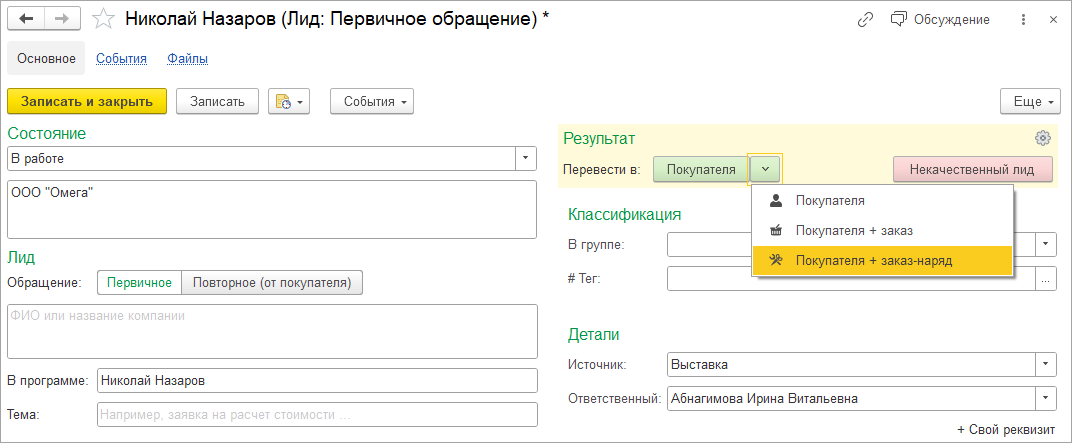The width and height of the screenshot is (1072, 443).
Task: Open the Обсуждение discussion panel
Action: click(x=941, y=19)
